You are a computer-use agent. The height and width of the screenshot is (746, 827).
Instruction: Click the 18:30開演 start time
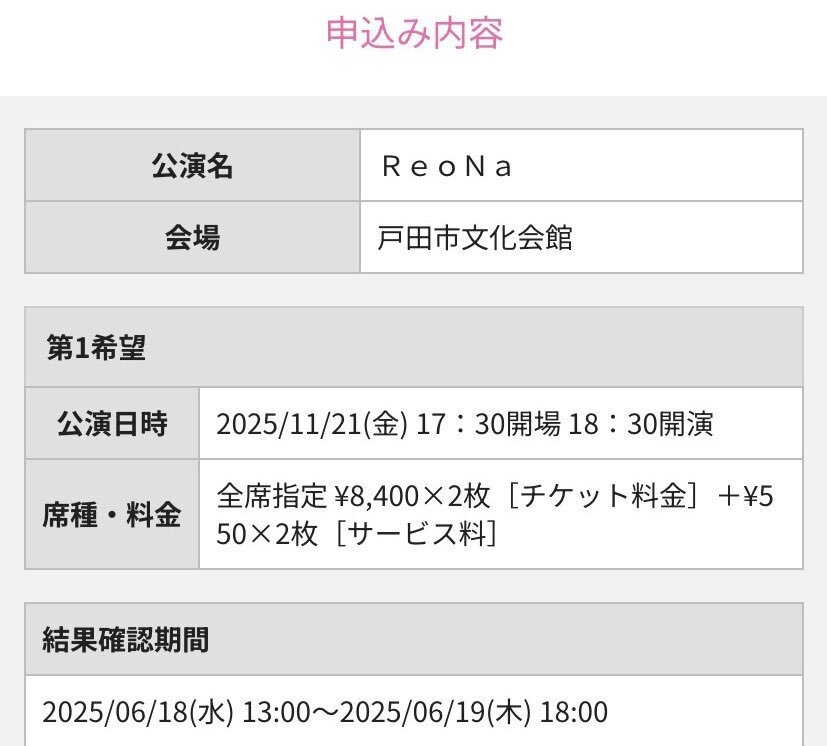[x=641, y=424]
